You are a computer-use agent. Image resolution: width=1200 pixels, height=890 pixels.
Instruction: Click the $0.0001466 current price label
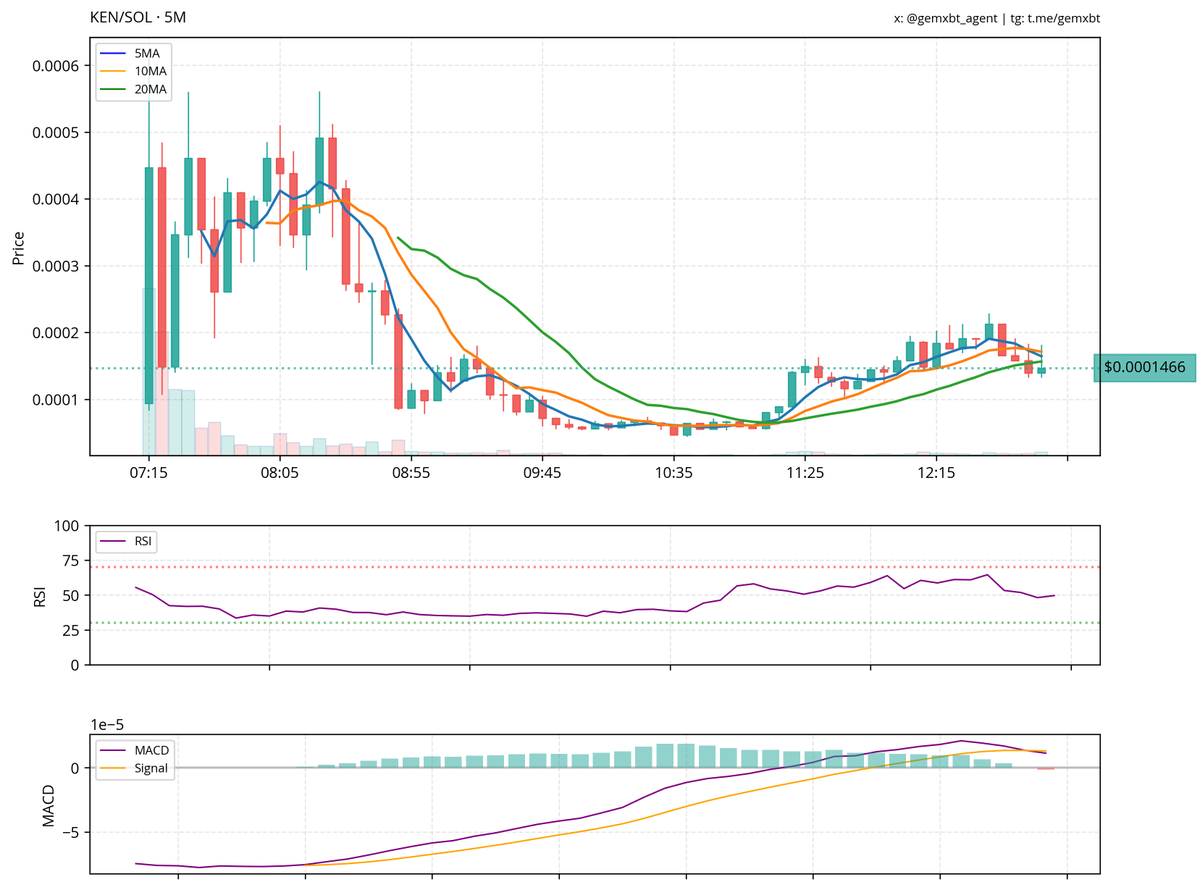tap(1145, 368)
